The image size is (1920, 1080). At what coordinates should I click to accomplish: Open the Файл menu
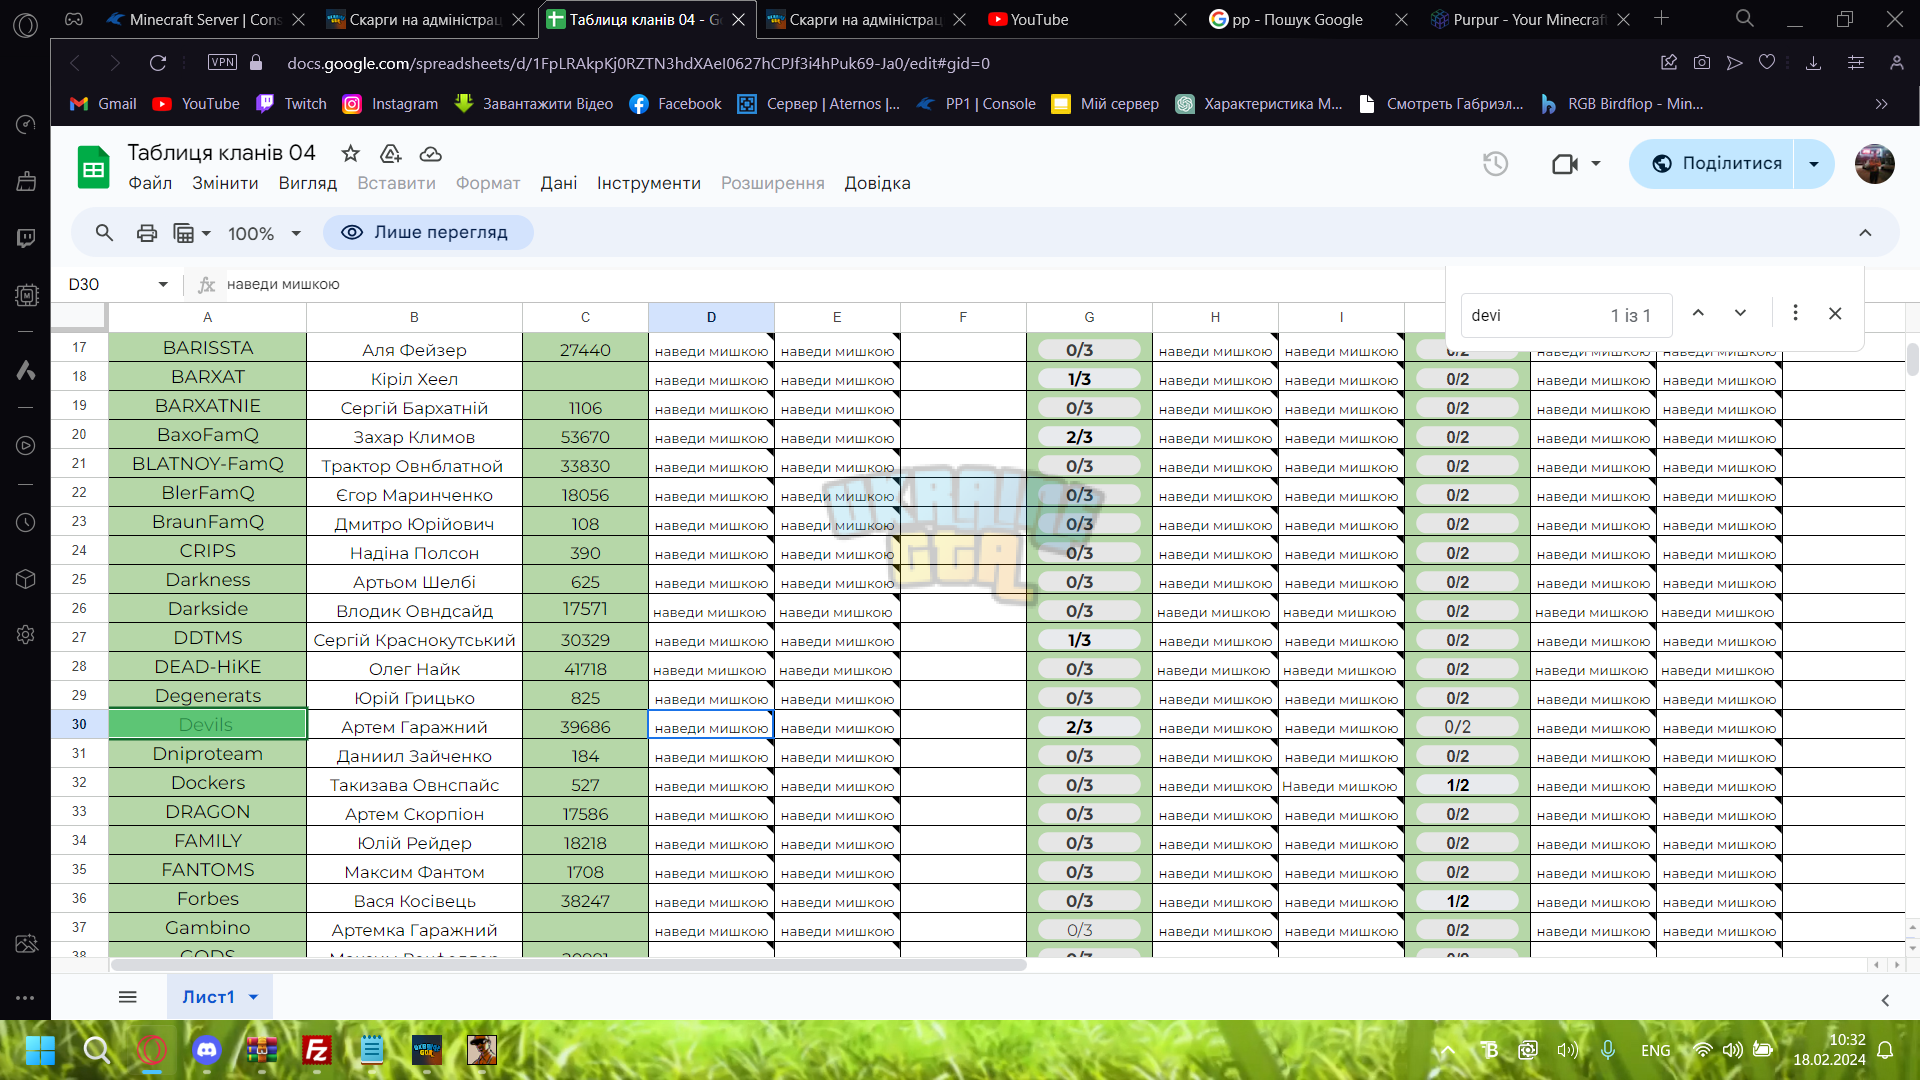pos(150,183)
